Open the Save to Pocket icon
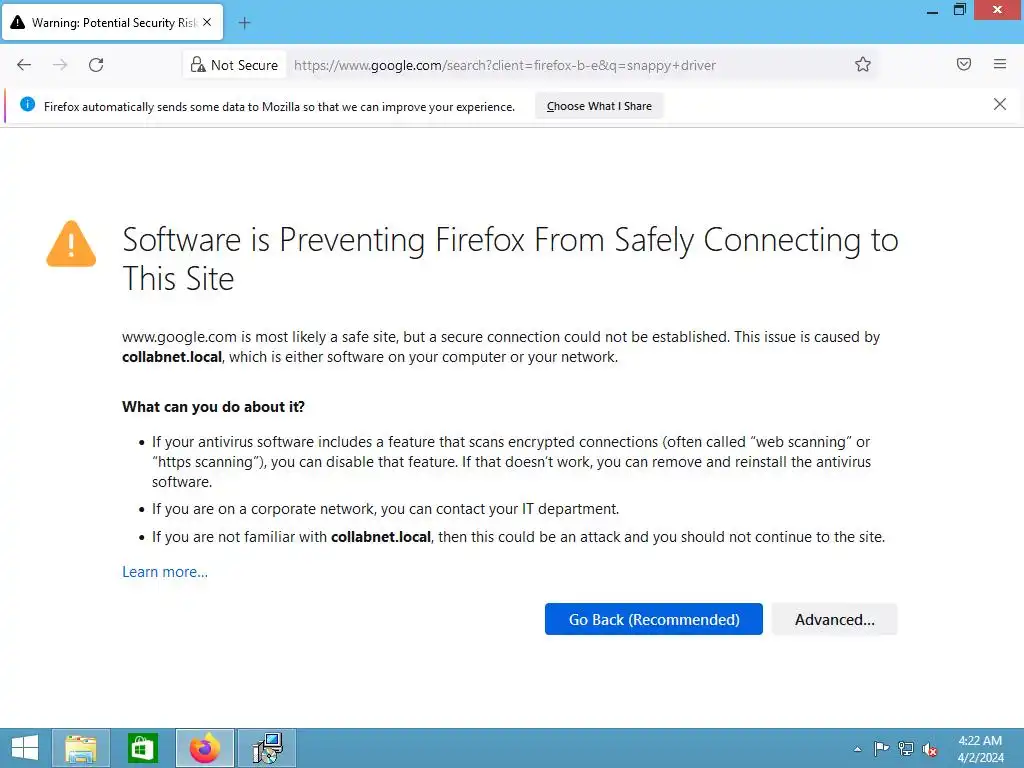 point(964,65)
